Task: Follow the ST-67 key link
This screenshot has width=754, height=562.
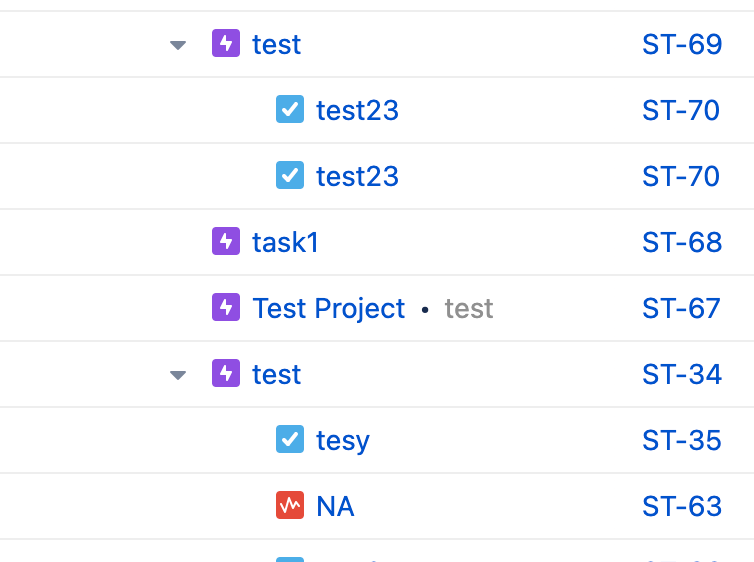Action: (x=682, y=308)
